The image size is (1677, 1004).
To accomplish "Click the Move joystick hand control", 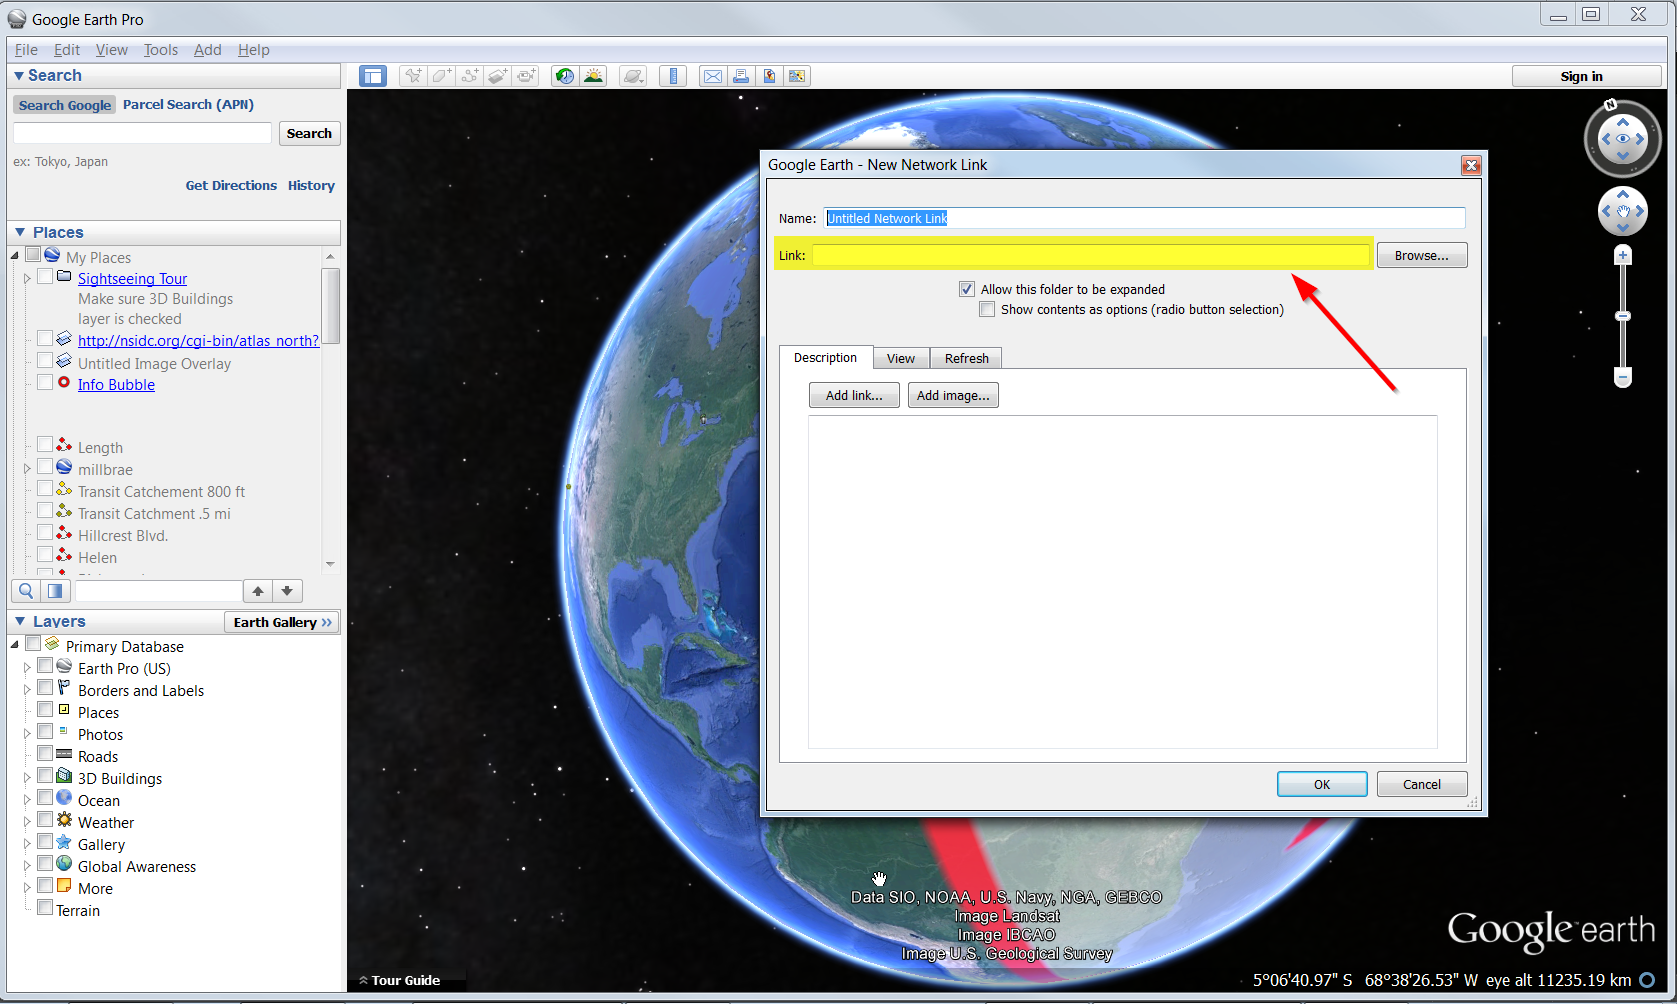I will (x=1623, y=211).
